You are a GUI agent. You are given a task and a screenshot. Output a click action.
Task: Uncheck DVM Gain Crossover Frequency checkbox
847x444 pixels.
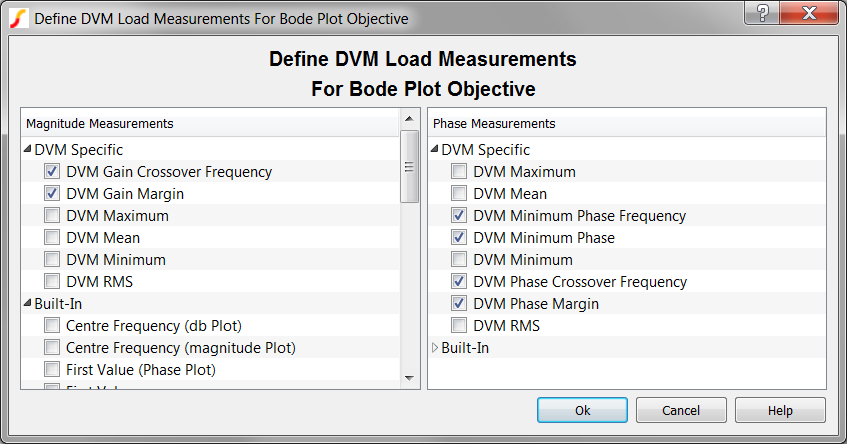(x=52, y=172)
